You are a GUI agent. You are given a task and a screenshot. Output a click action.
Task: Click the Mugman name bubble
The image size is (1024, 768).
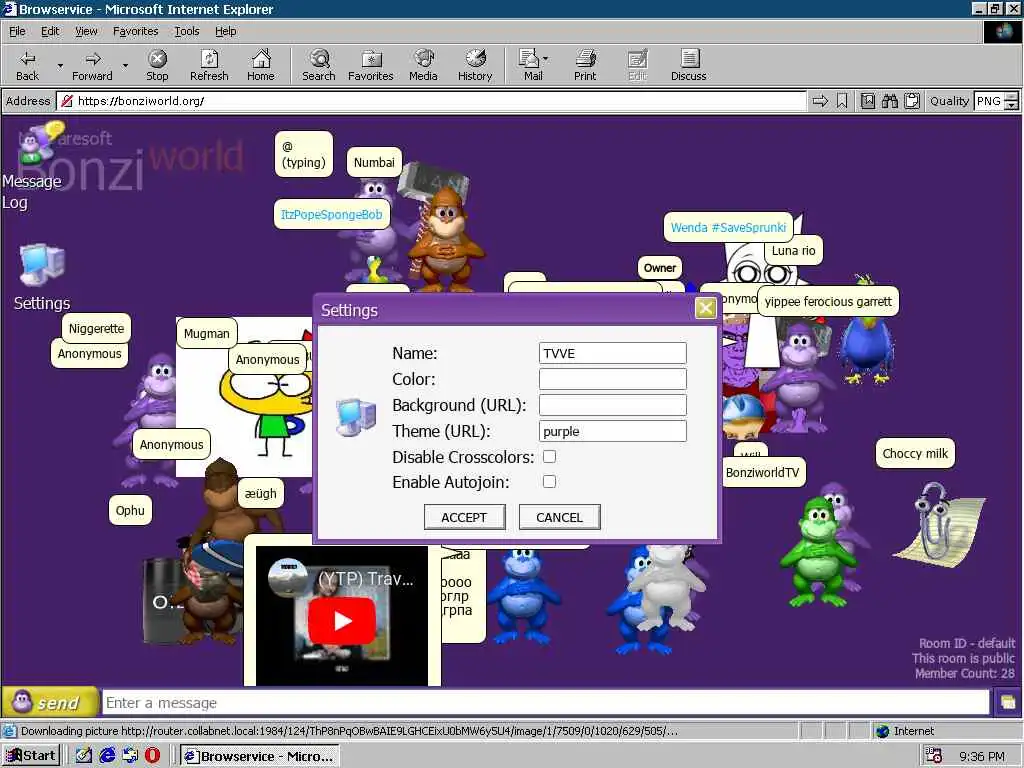(206, 333)
